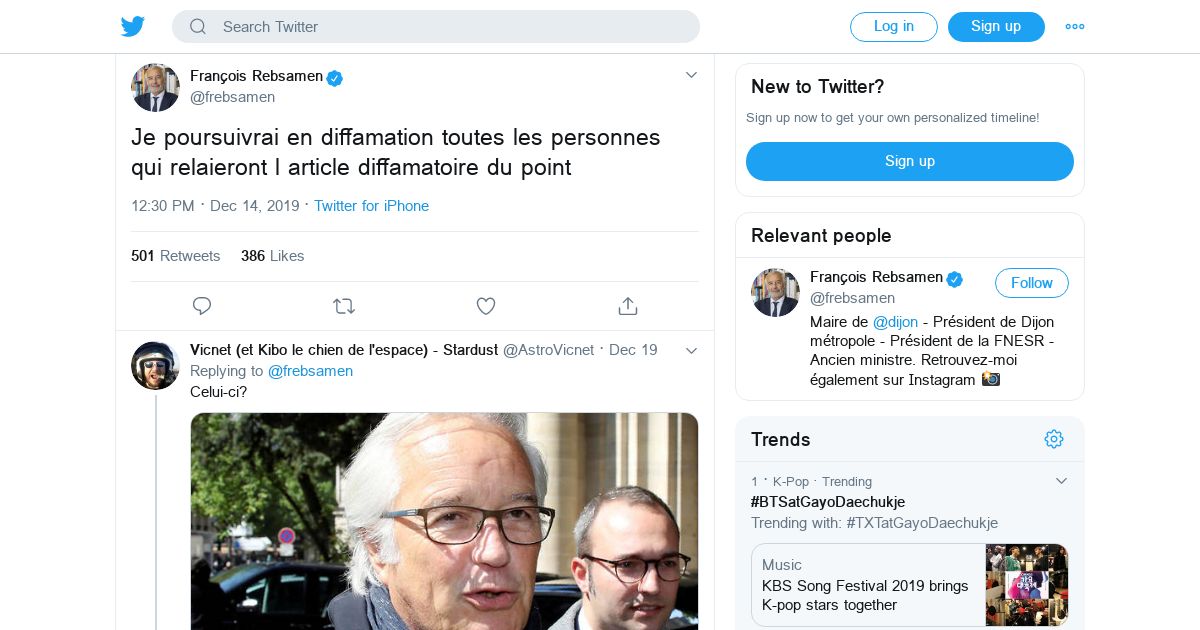Open the Twitter for iPhone link

[x=371, y=206]
